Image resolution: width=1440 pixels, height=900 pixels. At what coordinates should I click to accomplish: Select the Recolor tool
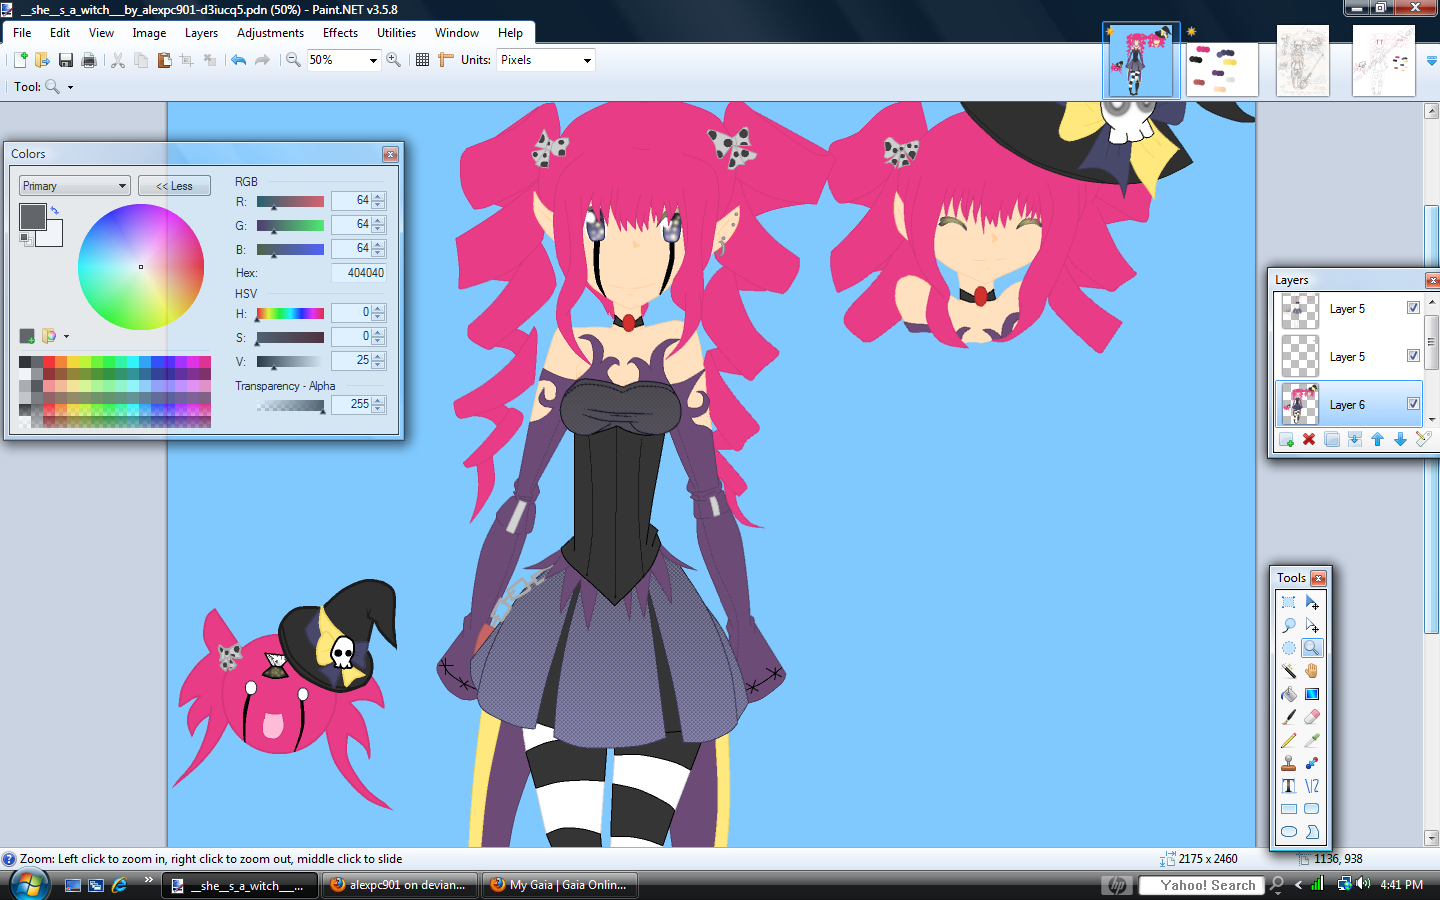point(1312,763)
